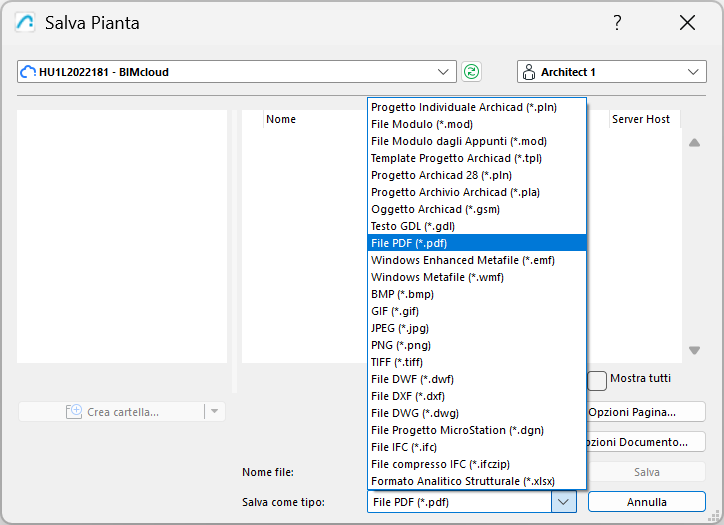Open Opzioni Documento settings
The width and height of the screenshot is (724, 525).
[646, 442]
